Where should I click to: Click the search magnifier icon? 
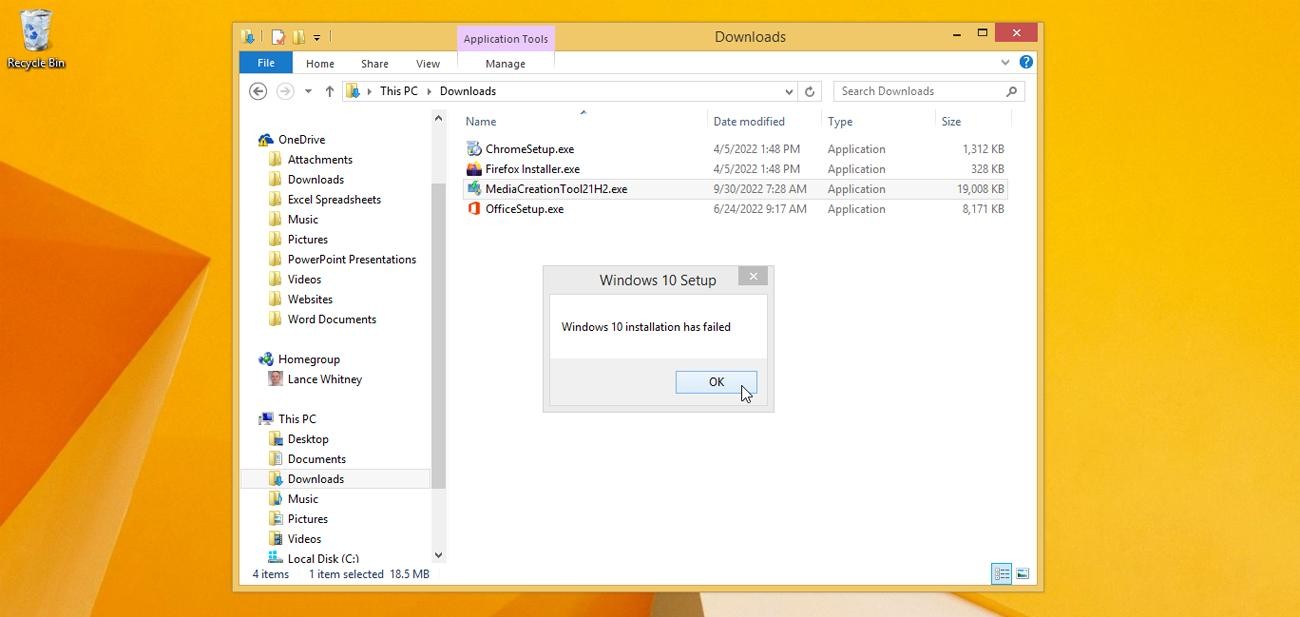(1011, 91)
